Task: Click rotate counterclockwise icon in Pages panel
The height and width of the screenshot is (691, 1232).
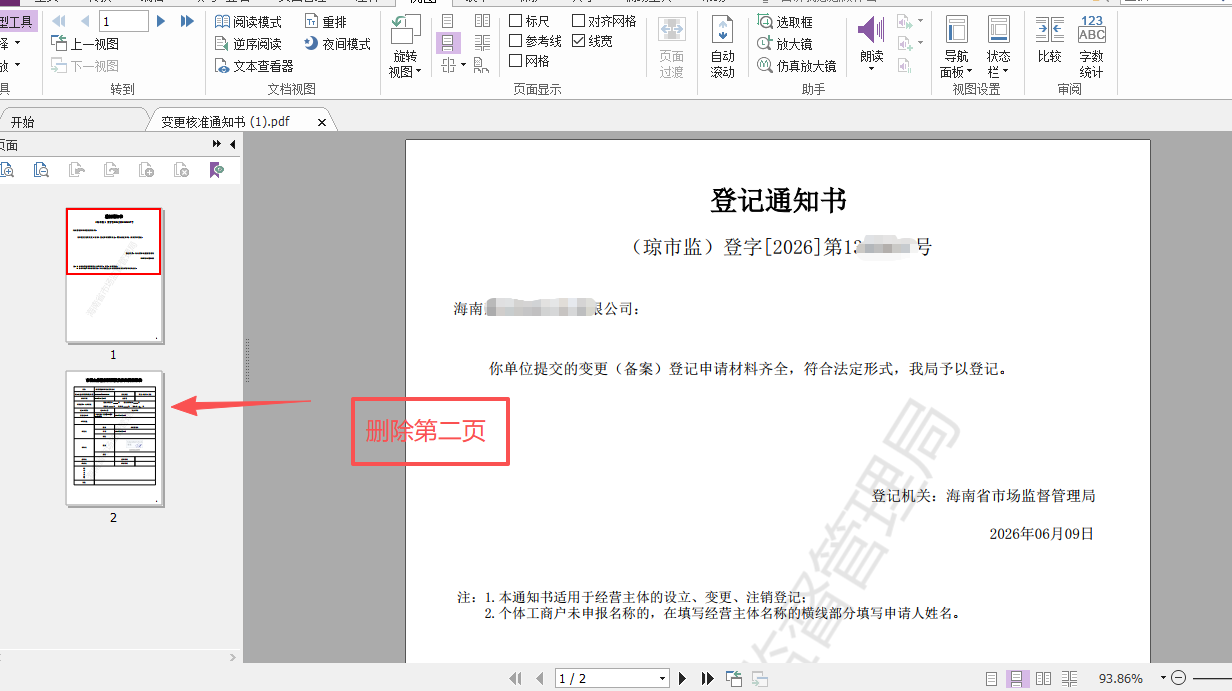Action: tap(76, 170)
